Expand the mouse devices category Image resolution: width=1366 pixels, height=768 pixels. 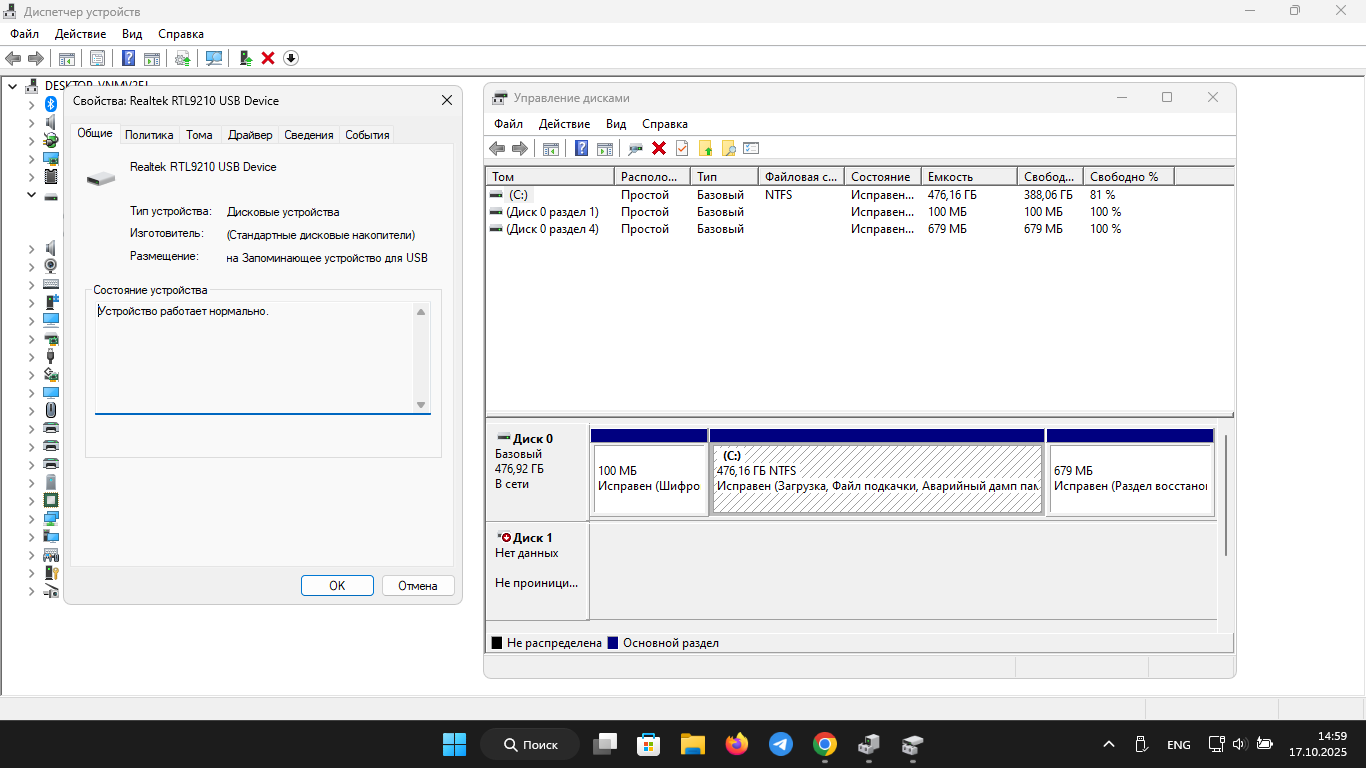pyautogui.click(x=31, y=410)
